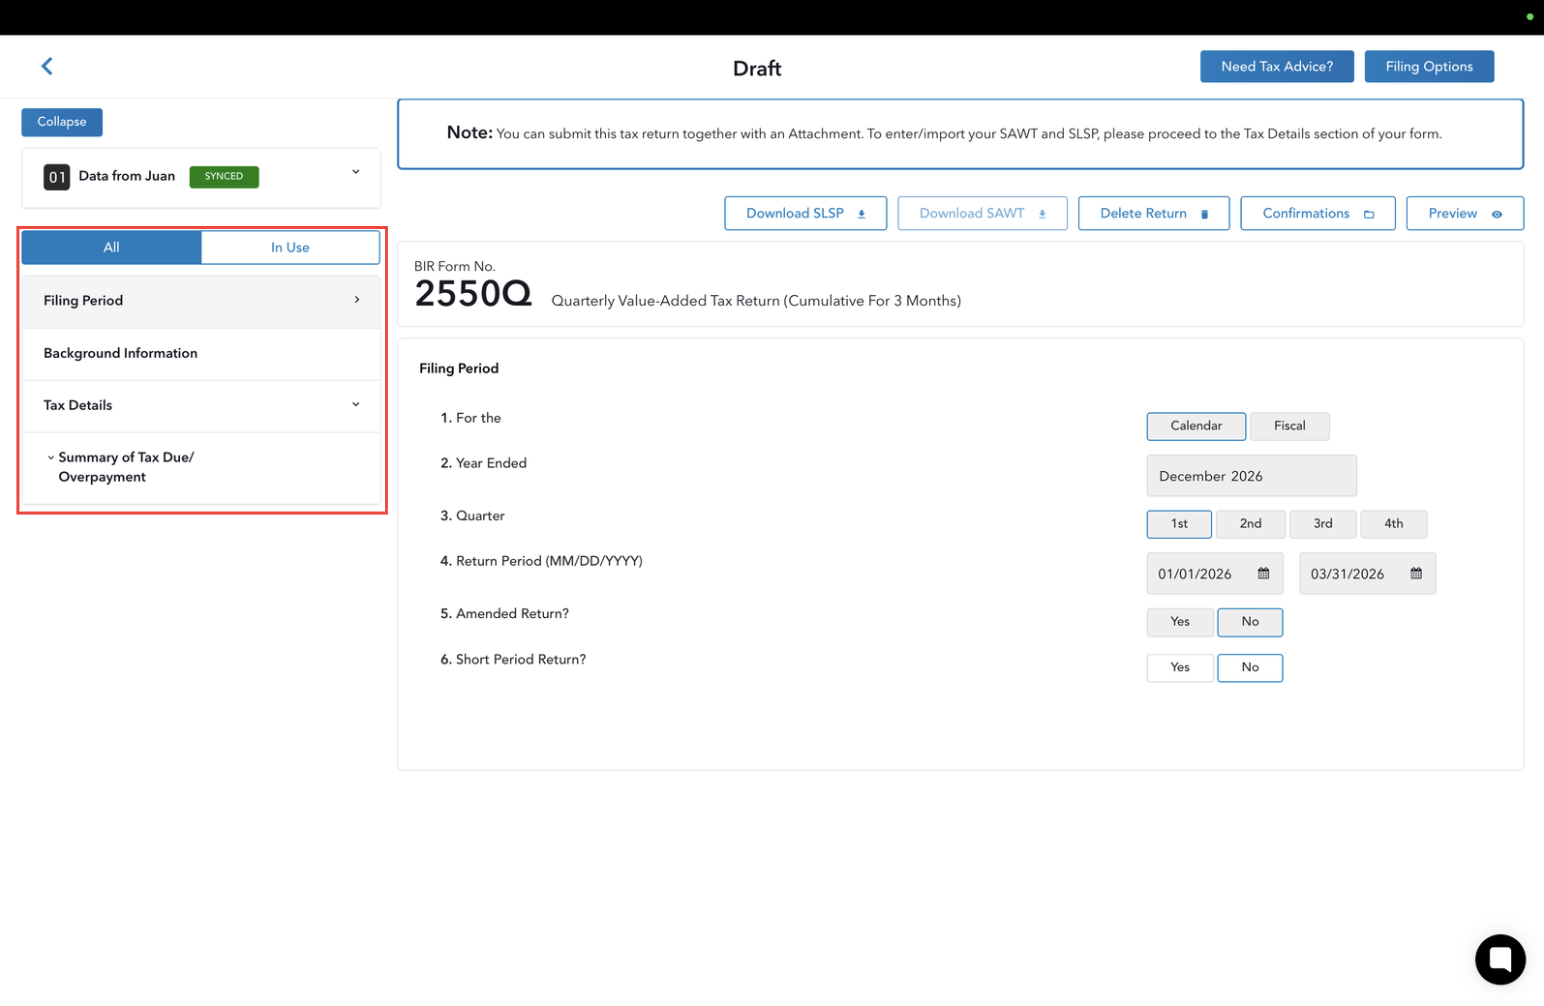Switch to the In Use tab

[290, 247]
